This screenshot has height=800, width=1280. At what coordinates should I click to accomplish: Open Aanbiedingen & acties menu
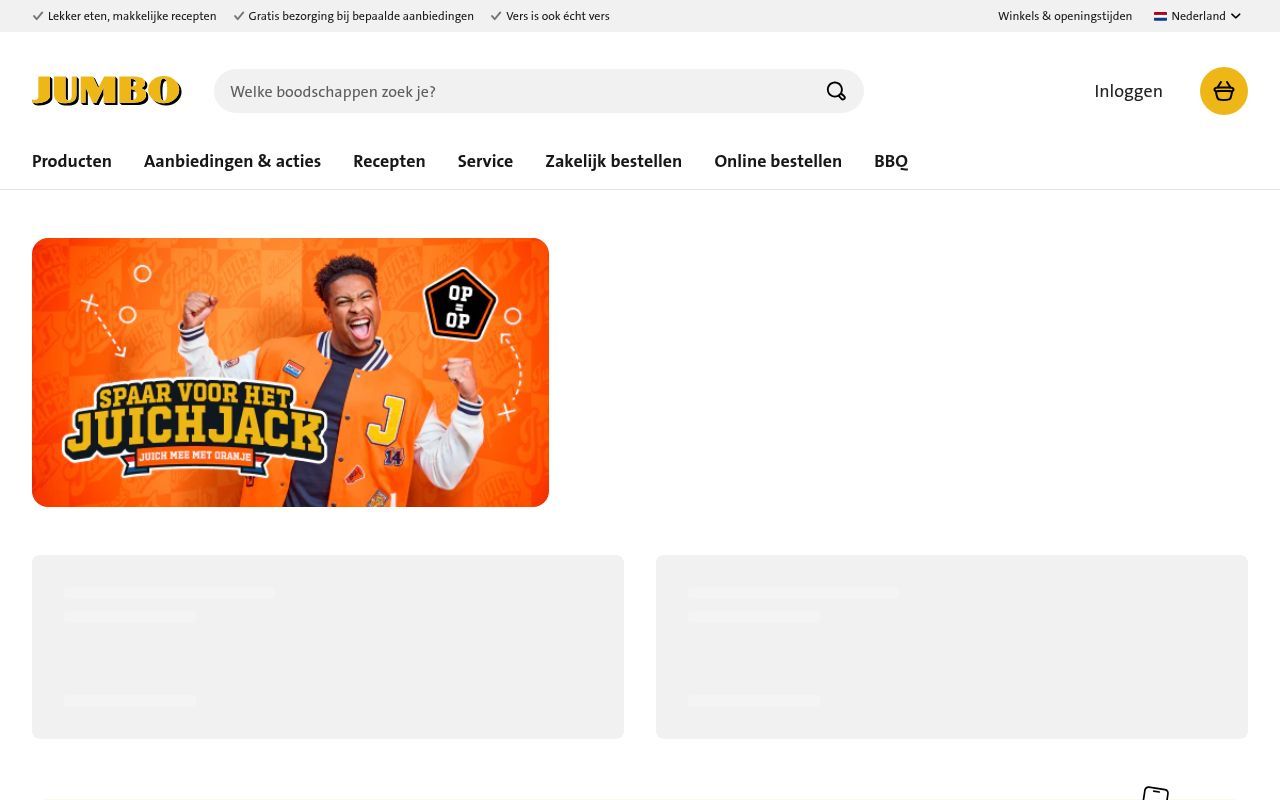[x=232, y=161]
